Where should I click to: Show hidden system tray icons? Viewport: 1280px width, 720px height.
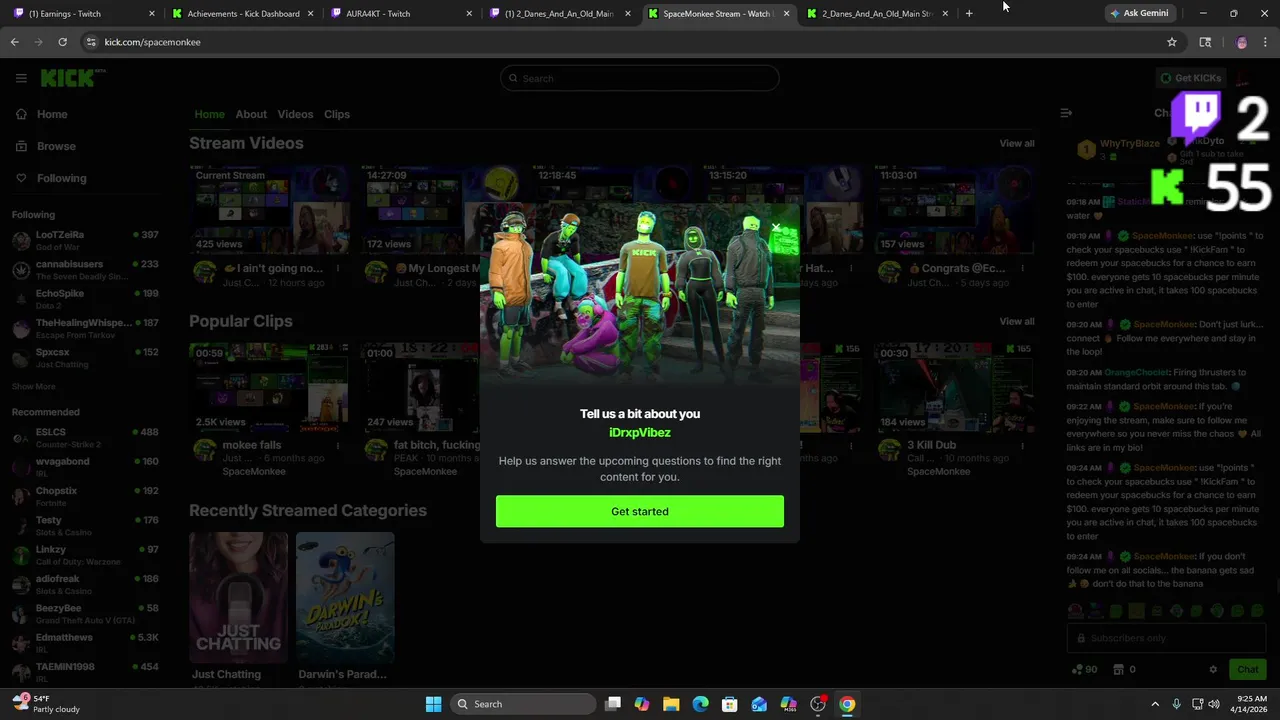point(1155,704)
